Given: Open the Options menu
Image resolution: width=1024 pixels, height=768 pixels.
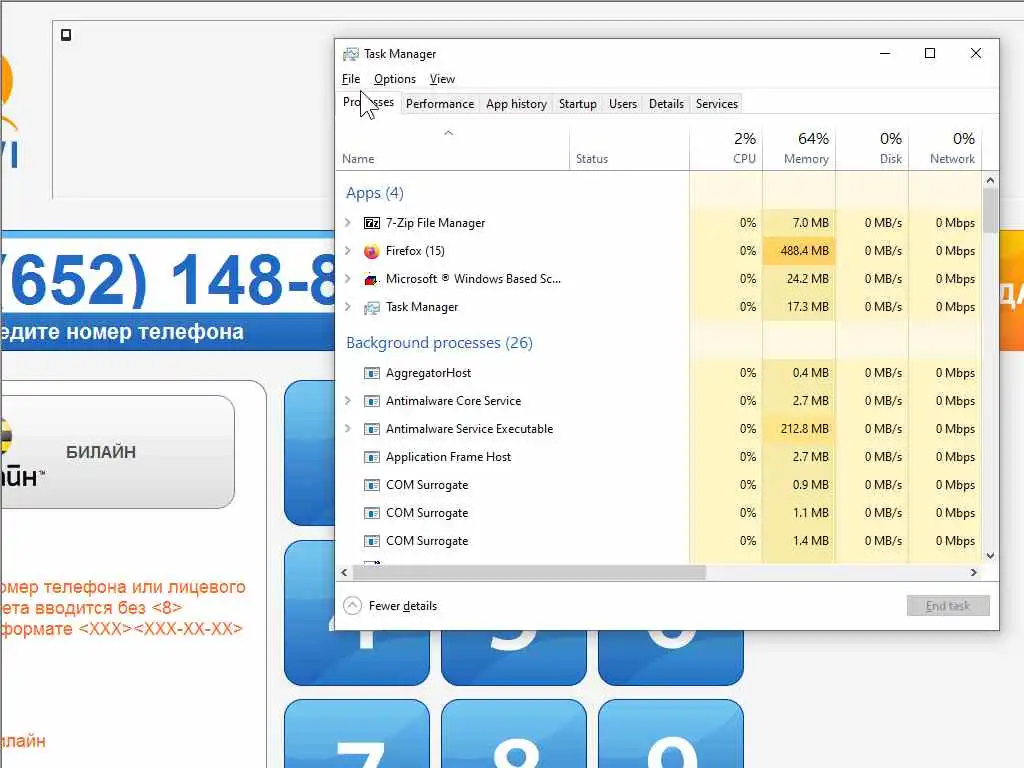Looking at the screenshot, I should click(x=394, y=79).
